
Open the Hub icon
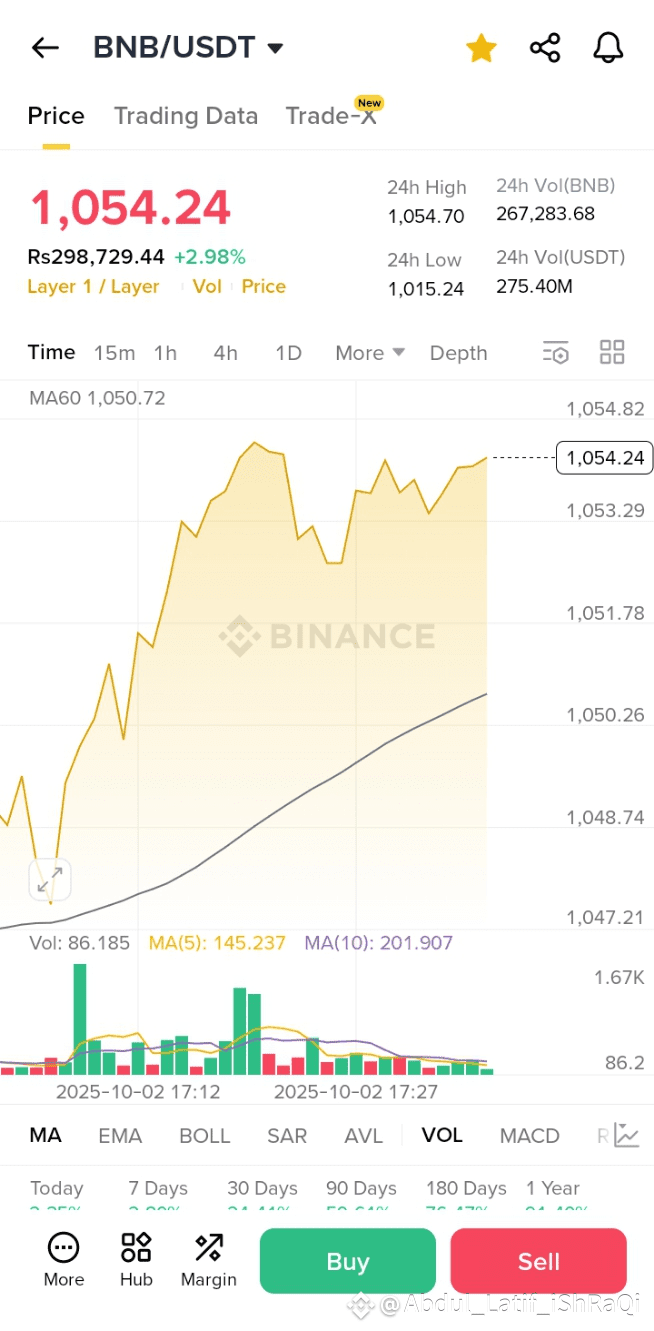pos(136,1260)
